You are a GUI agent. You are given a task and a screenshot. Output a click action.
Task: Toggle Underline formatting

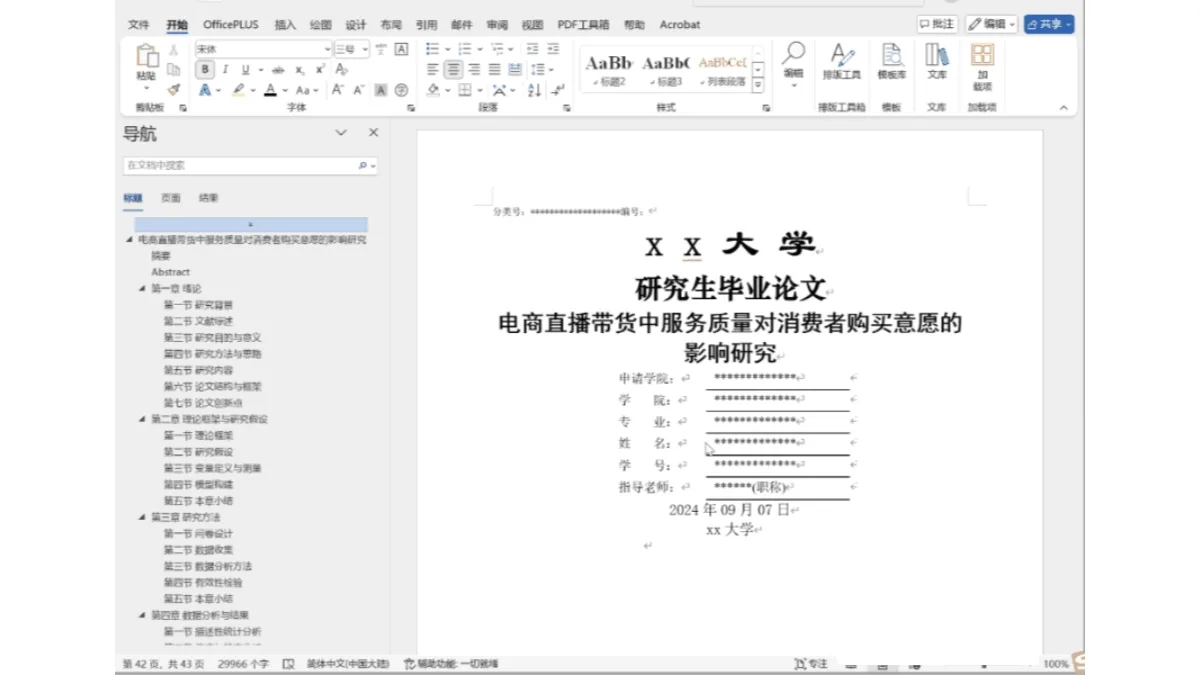pos(245,70)
